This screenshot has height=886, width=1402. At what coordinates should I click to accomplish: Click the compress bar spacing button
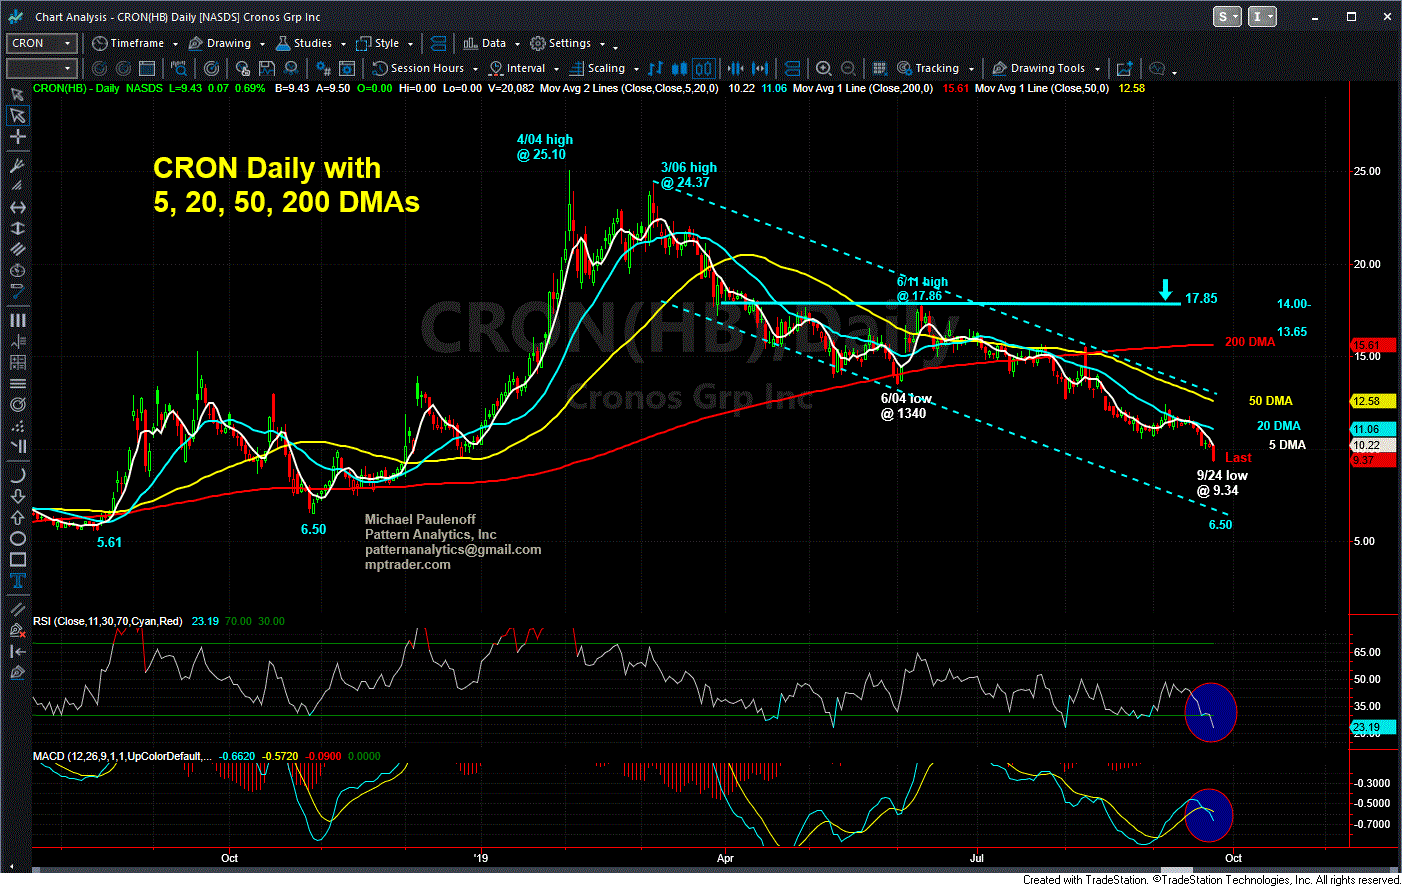[x=735, y=68]
